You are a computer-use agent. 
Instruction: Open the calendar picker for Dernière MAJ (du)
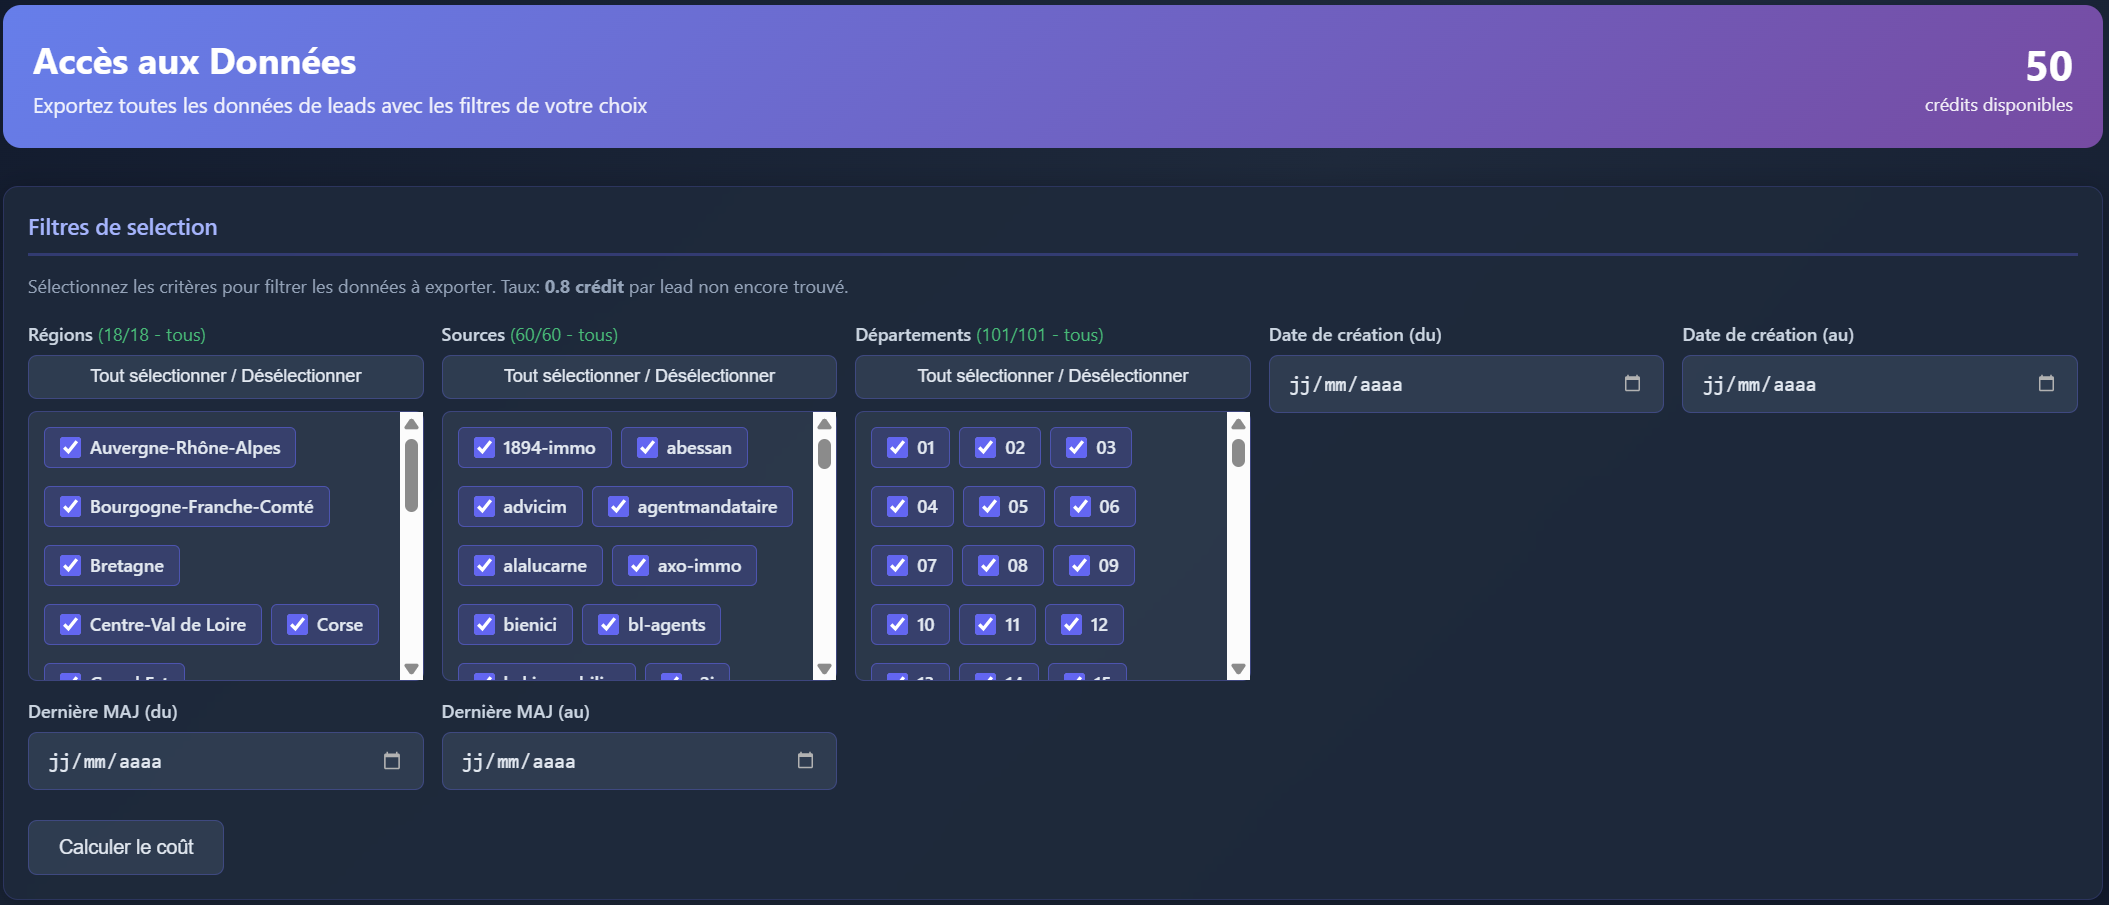[x=392, y=761]
